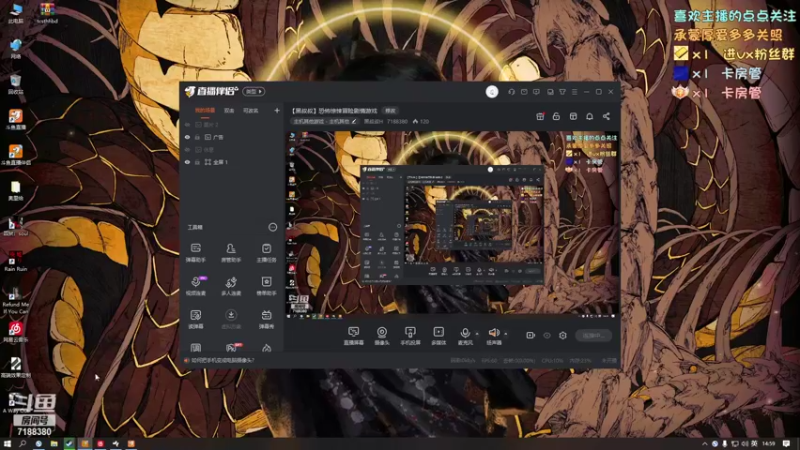
Task: Switch to the second scene tab
Action: tap(229, 110)
